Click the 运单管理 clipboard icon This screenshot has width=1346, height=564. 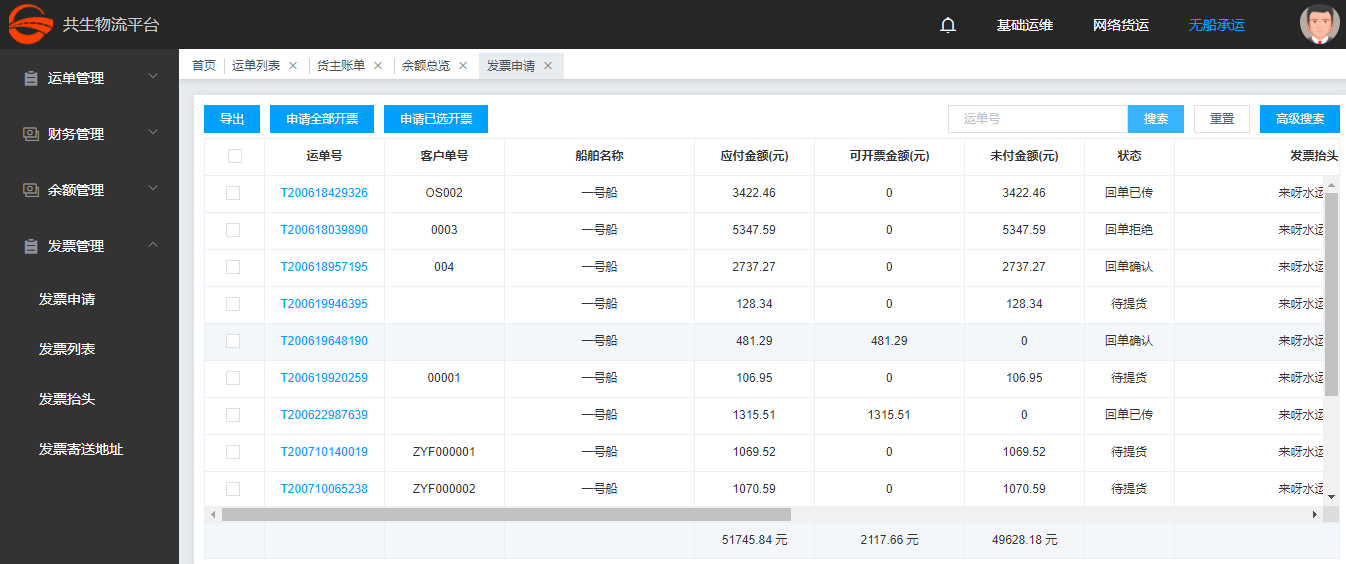point(31,78)
